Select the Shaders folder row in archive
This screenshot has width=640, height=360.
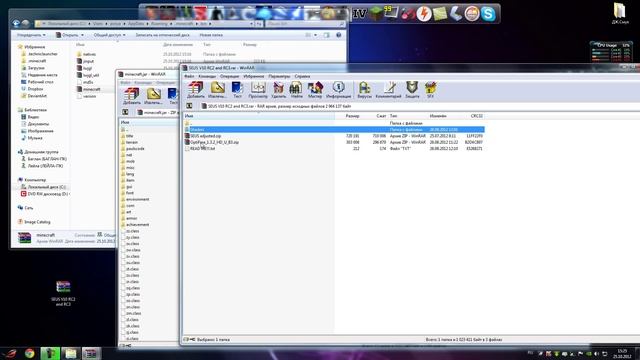tap(334, 129)
